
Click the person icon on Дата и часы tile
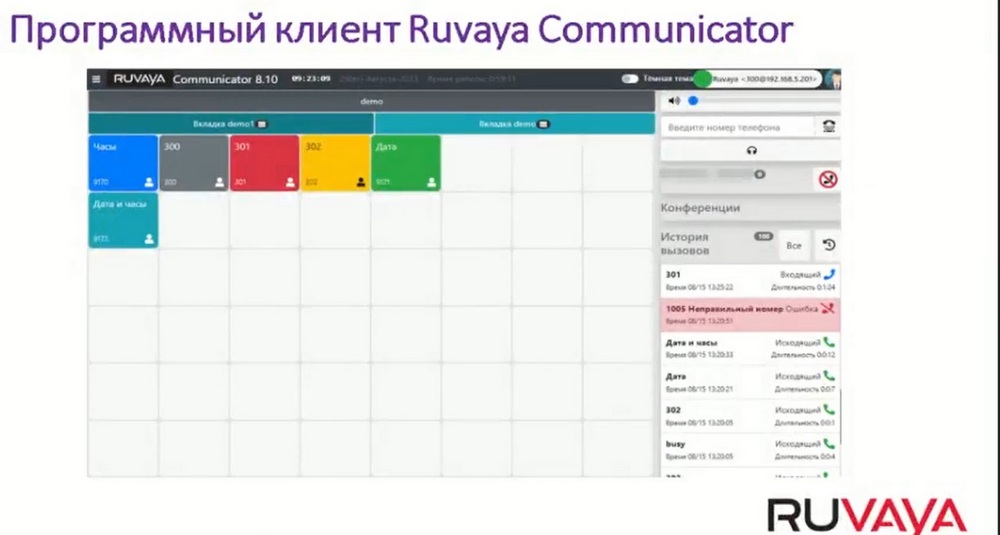click(x=149, y=239)
